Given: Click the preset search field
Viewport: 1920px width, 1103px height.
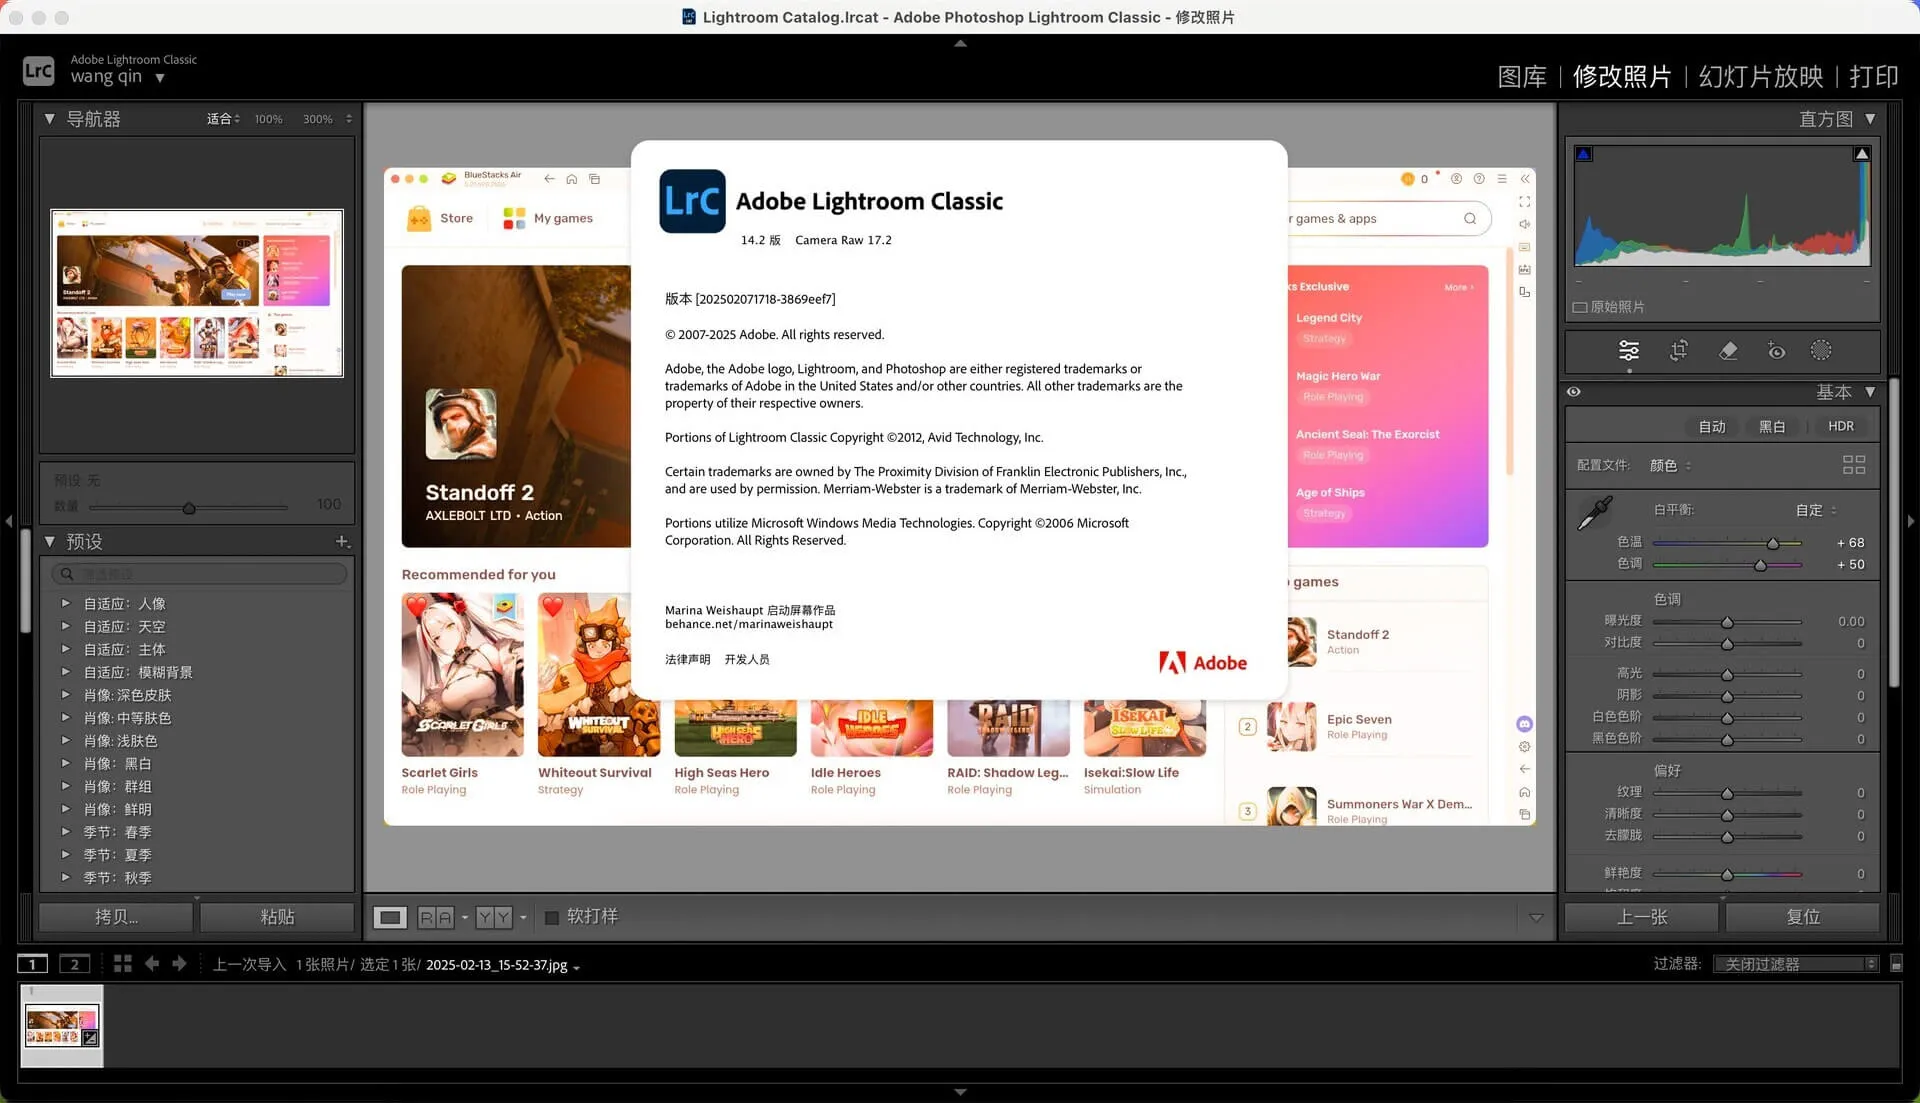Looking at the screenshot, I should click(x=199, y=574).
